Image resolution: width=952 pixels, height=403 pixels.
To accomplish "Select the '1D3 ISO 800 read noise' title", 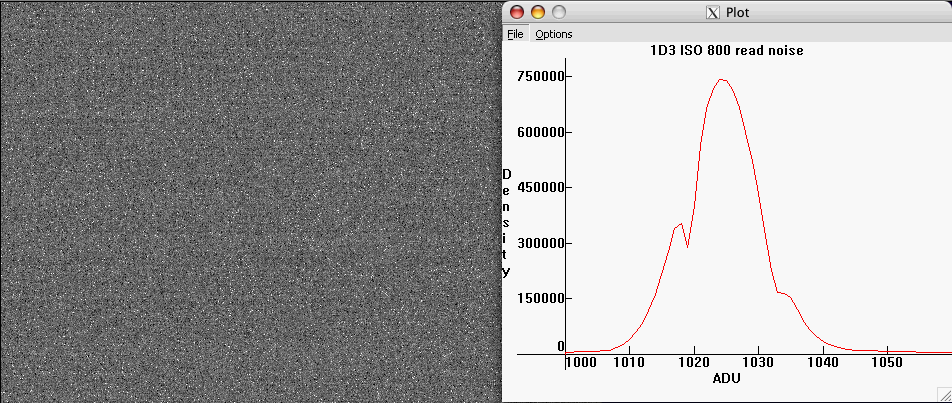I will point(727,49).
